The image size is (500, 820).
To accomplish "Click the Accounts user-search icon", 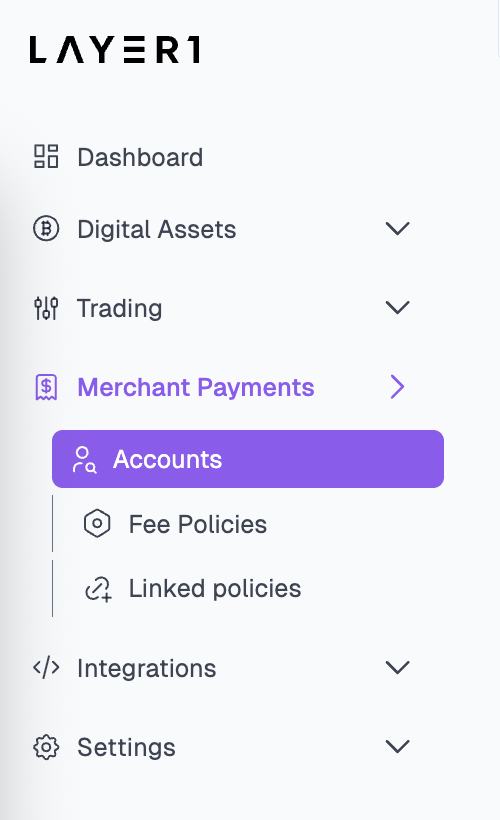I will click(84, 460).
